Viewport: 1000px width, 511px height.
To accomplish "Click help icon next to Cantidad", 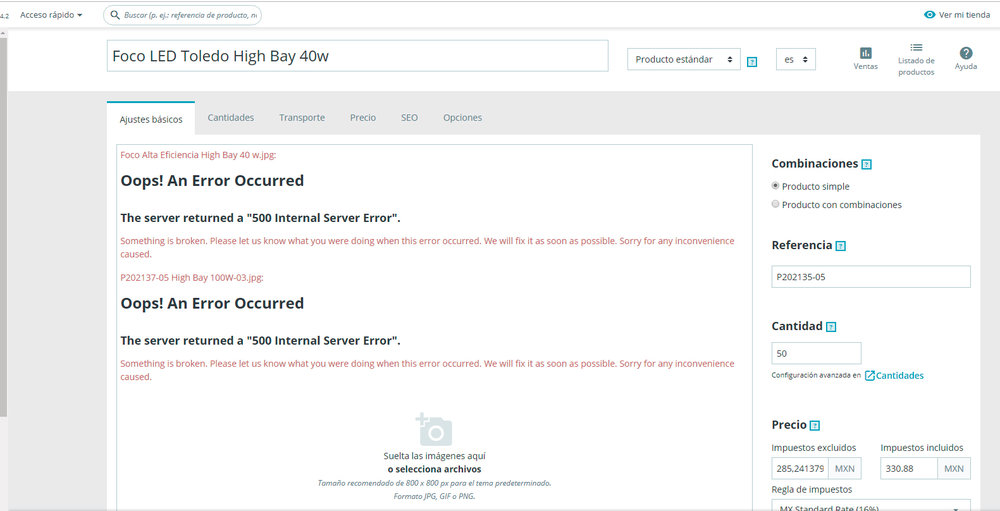I will 831,327.
